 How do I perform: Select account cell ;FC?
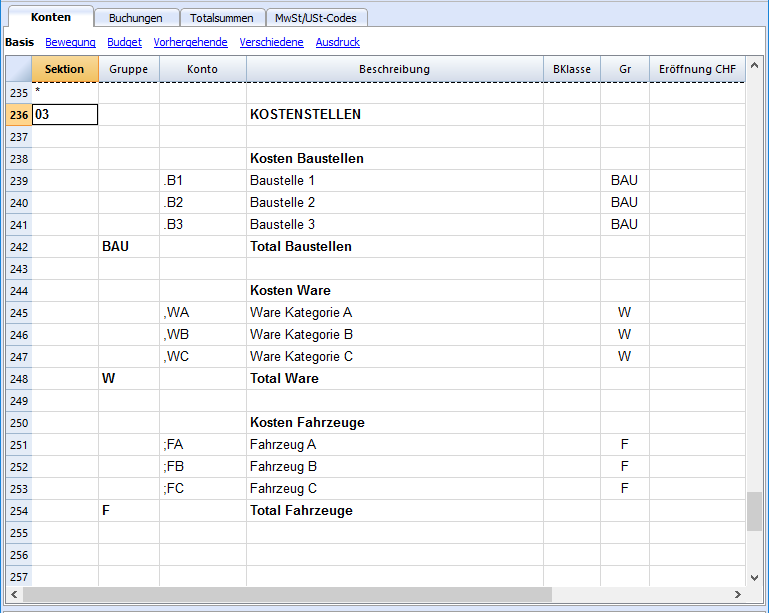pos(203,488)
